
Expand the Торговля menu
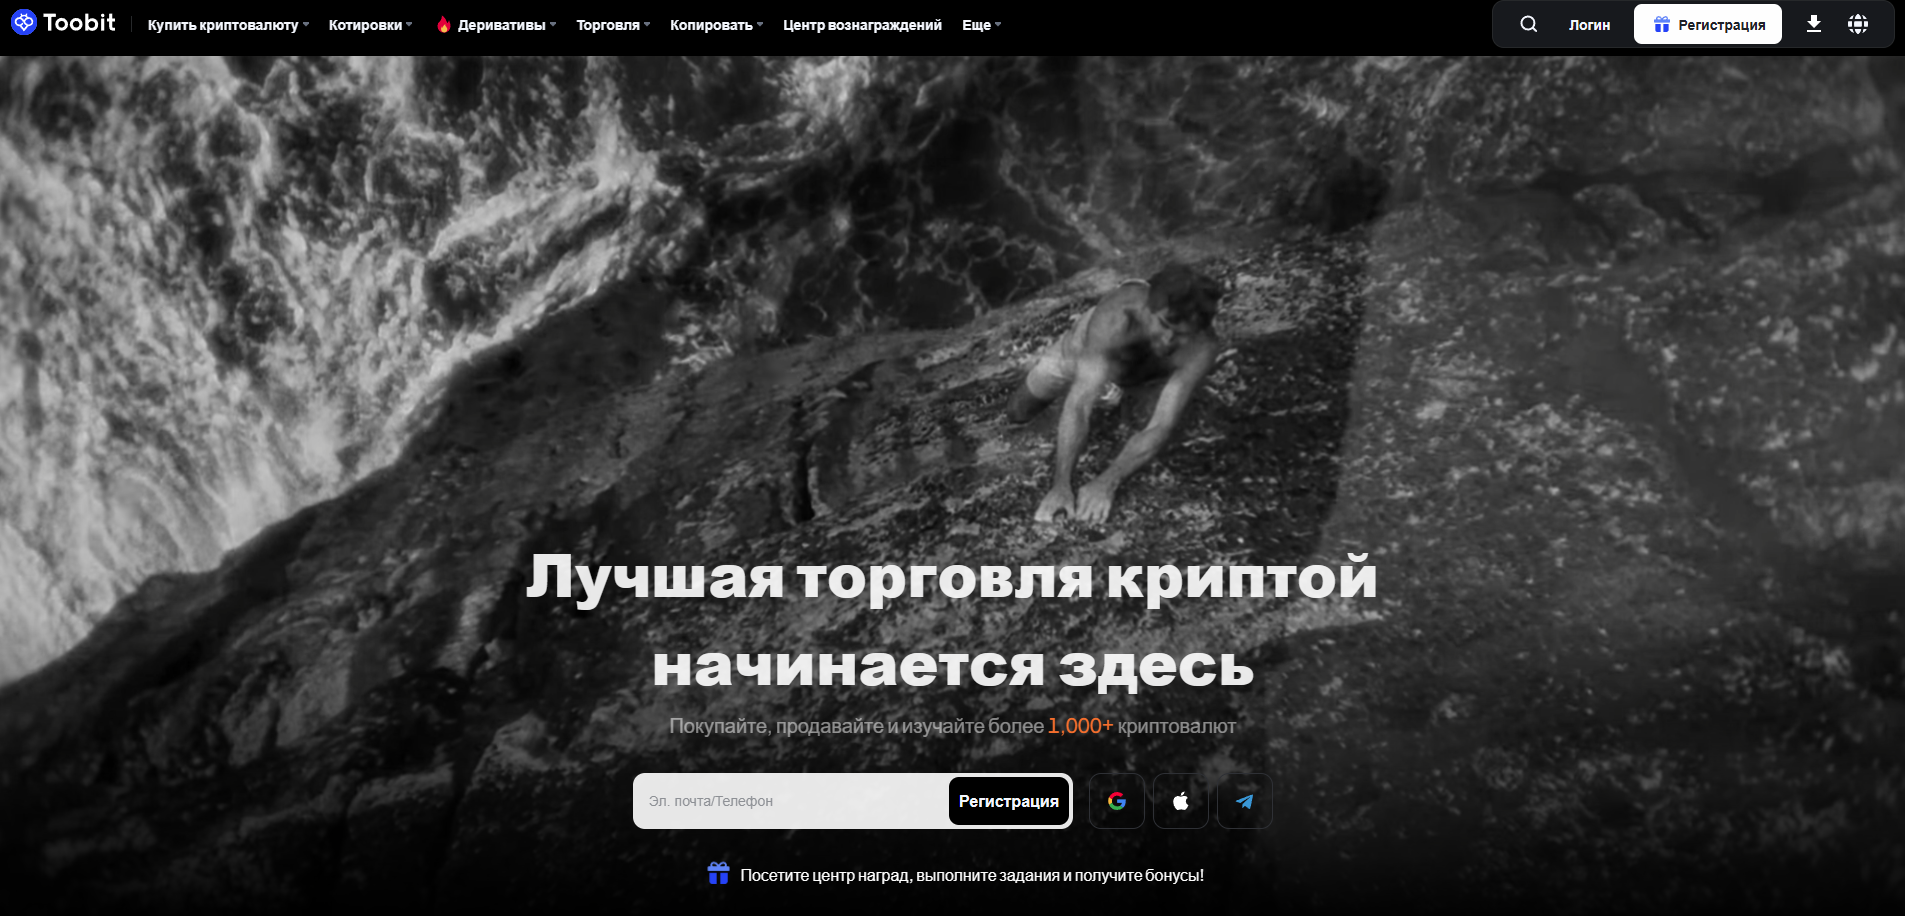612,25
